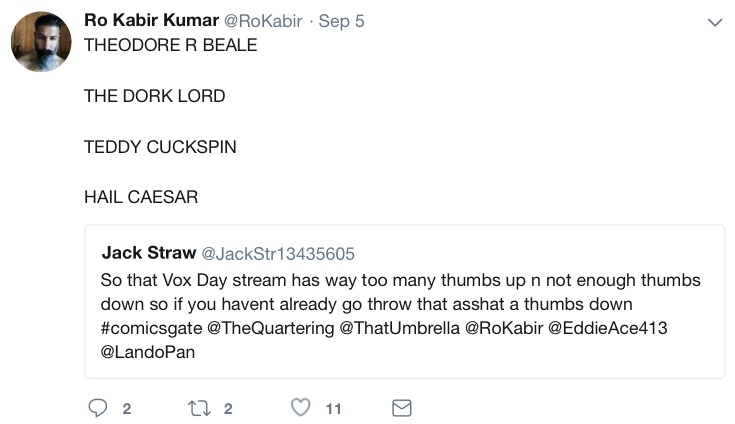Click the @RoKabir mention in quoted tweet
Screen dimensions: 735x424
[504, 328]
